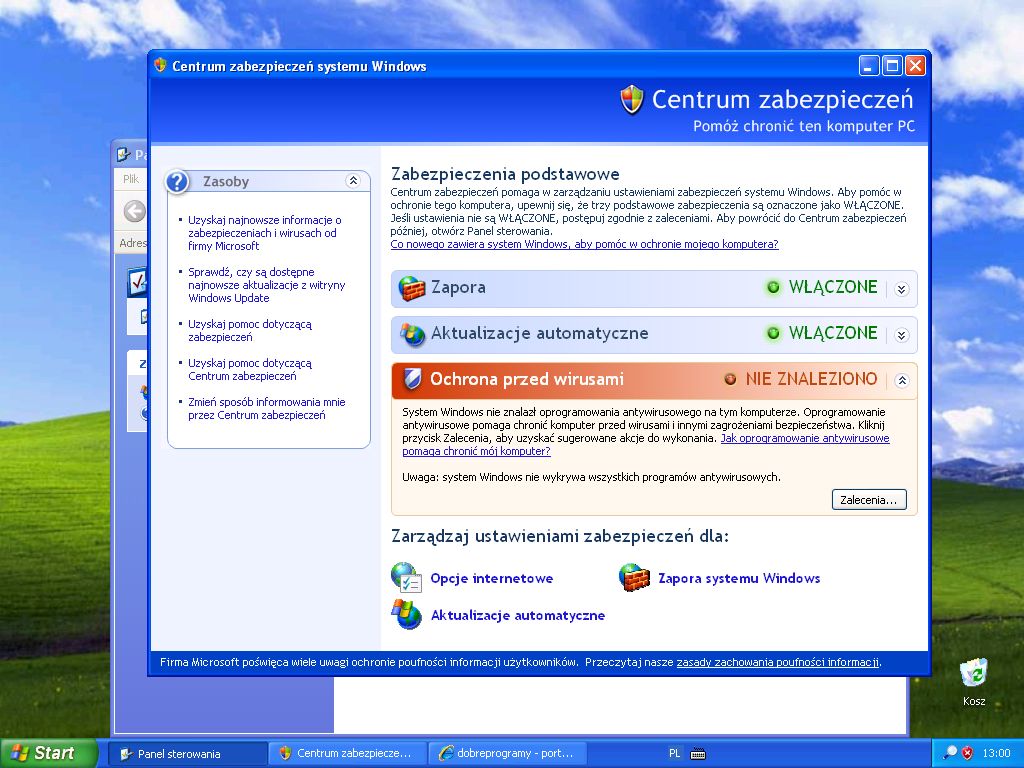This screenshot has width=1024, height=768.
Task: Open Uzyskaj najnowsze informacje o zabezpieczeniach link
Action: [264, 233]
